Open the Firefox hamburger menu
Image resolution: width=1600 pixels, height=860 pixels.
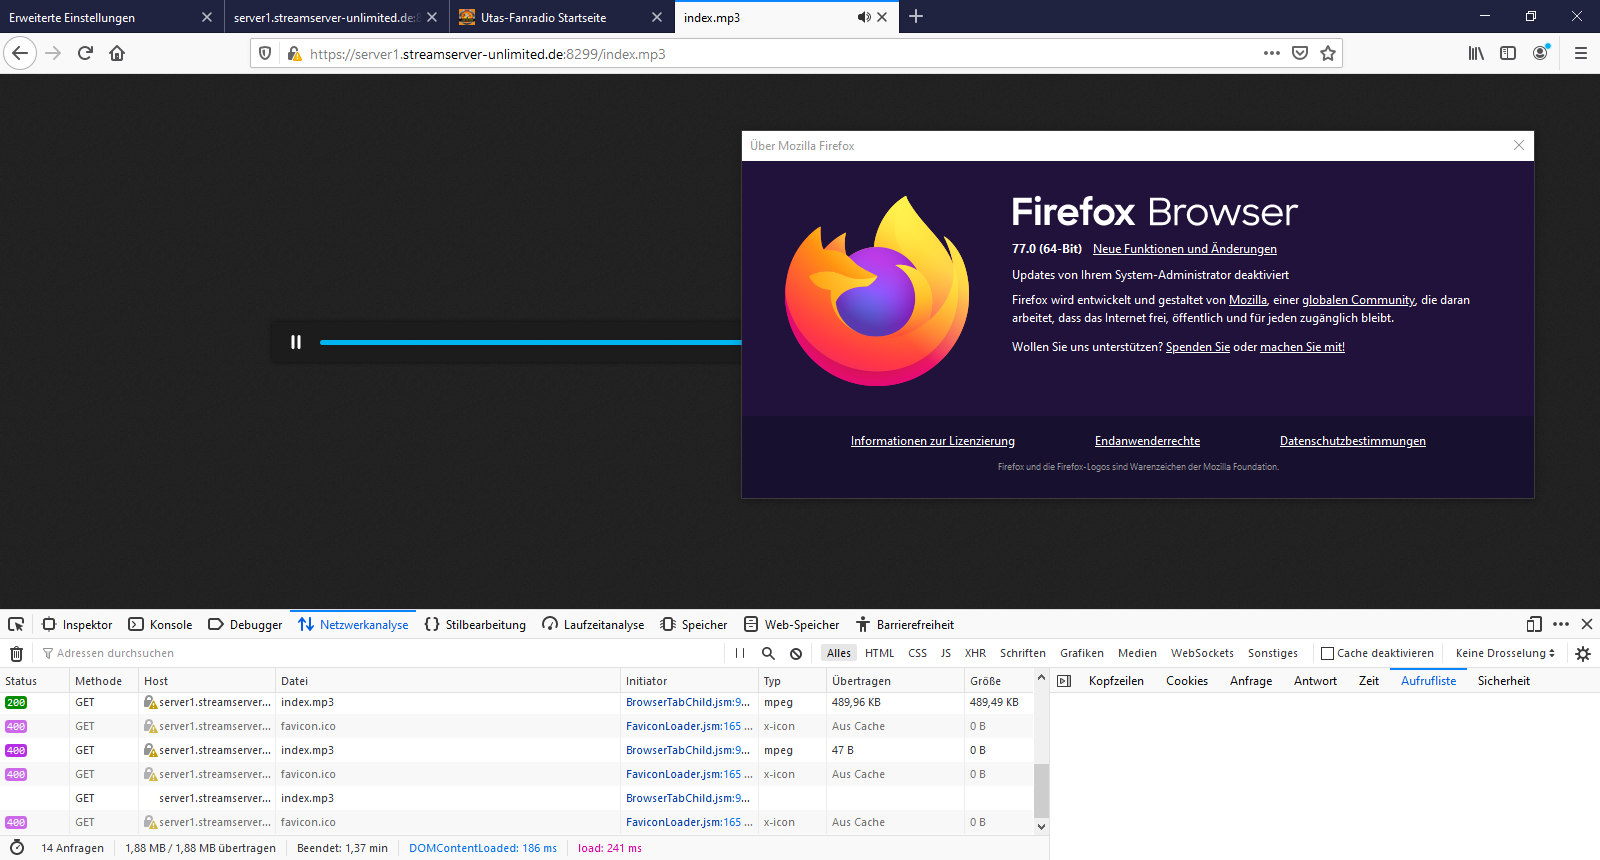point(1581,53)
